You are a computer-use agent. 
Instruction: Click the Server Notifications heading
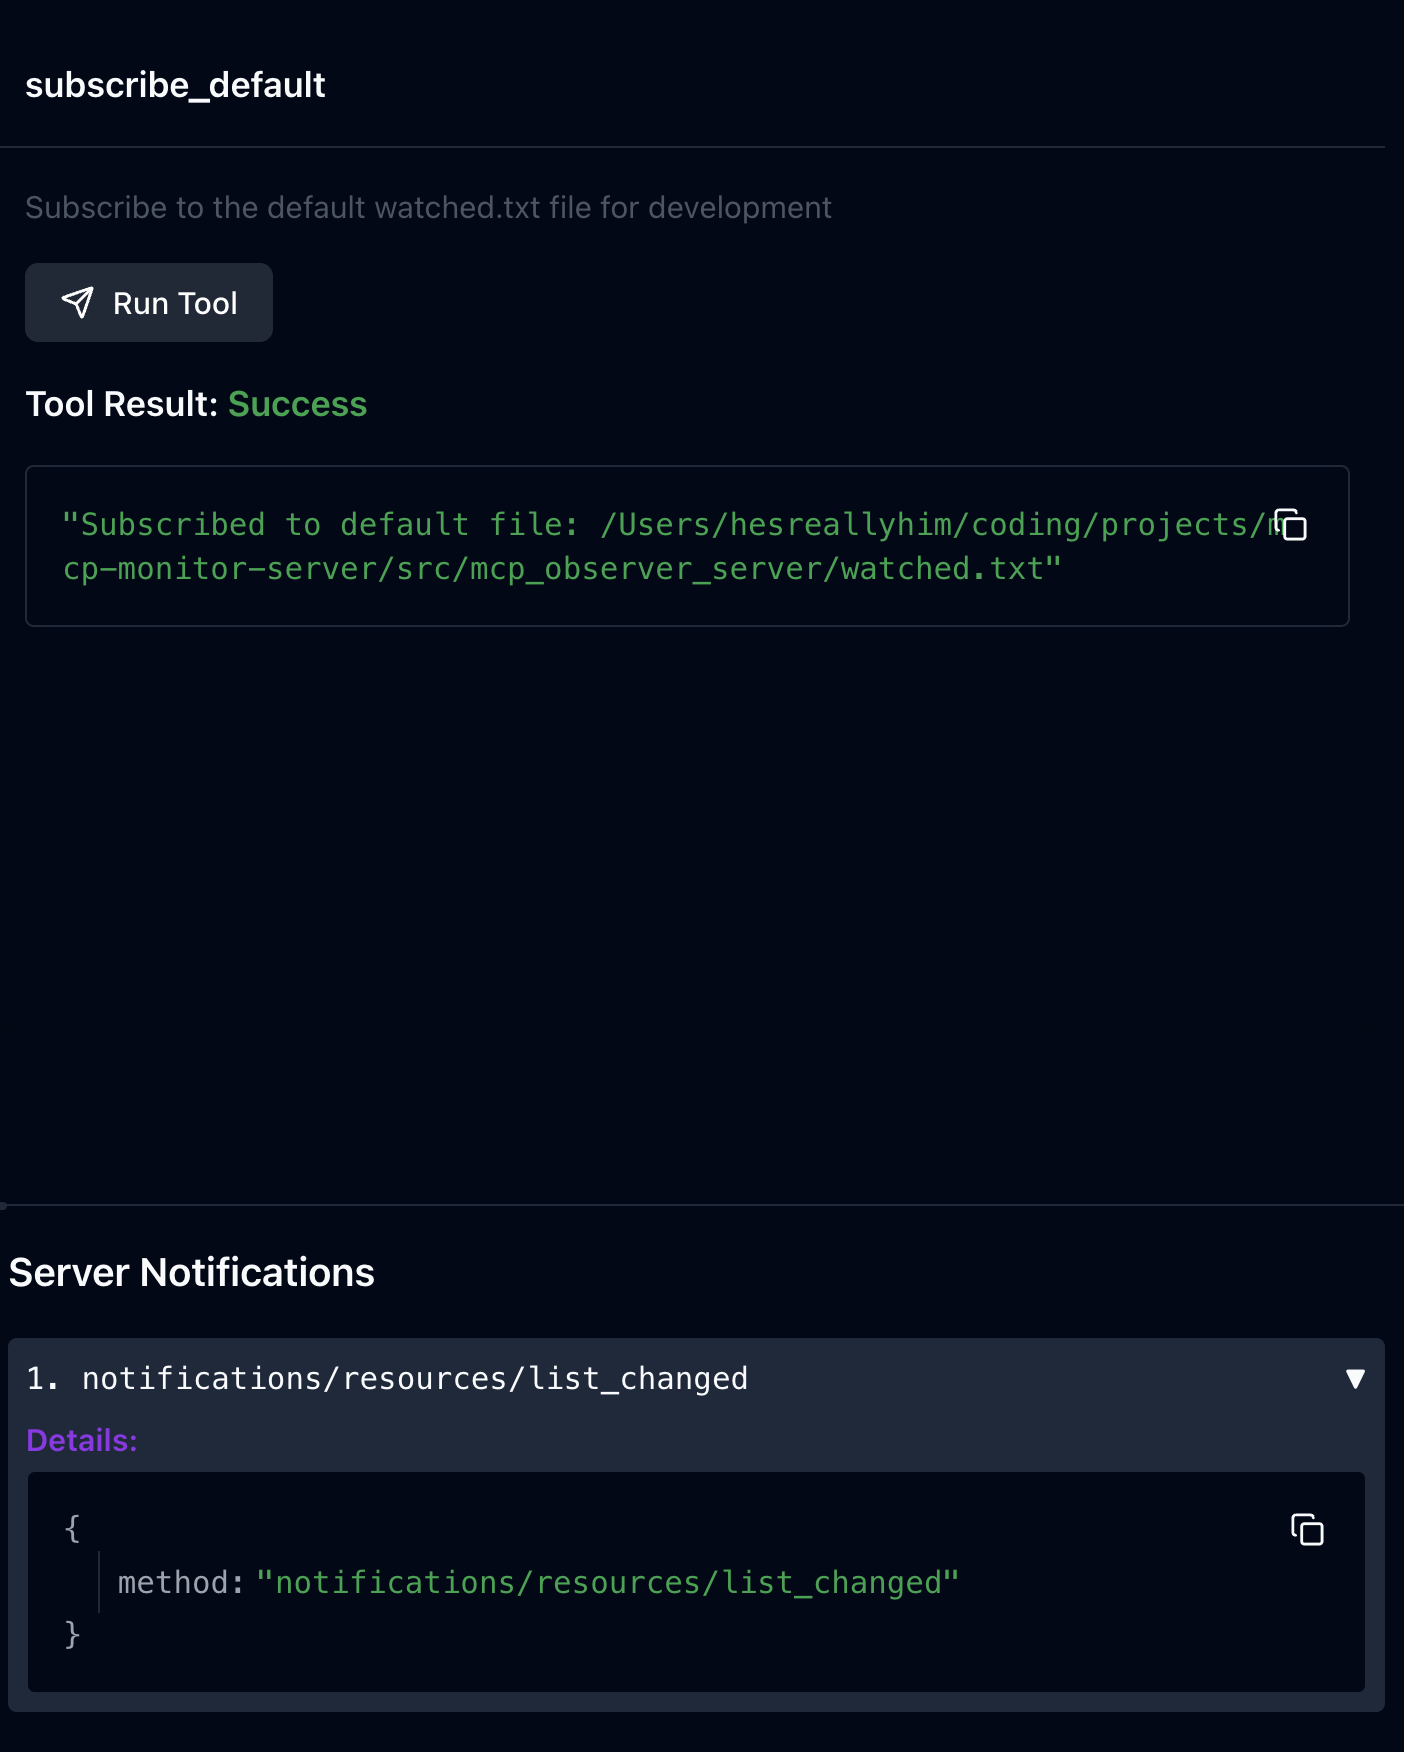(192, 1273)
